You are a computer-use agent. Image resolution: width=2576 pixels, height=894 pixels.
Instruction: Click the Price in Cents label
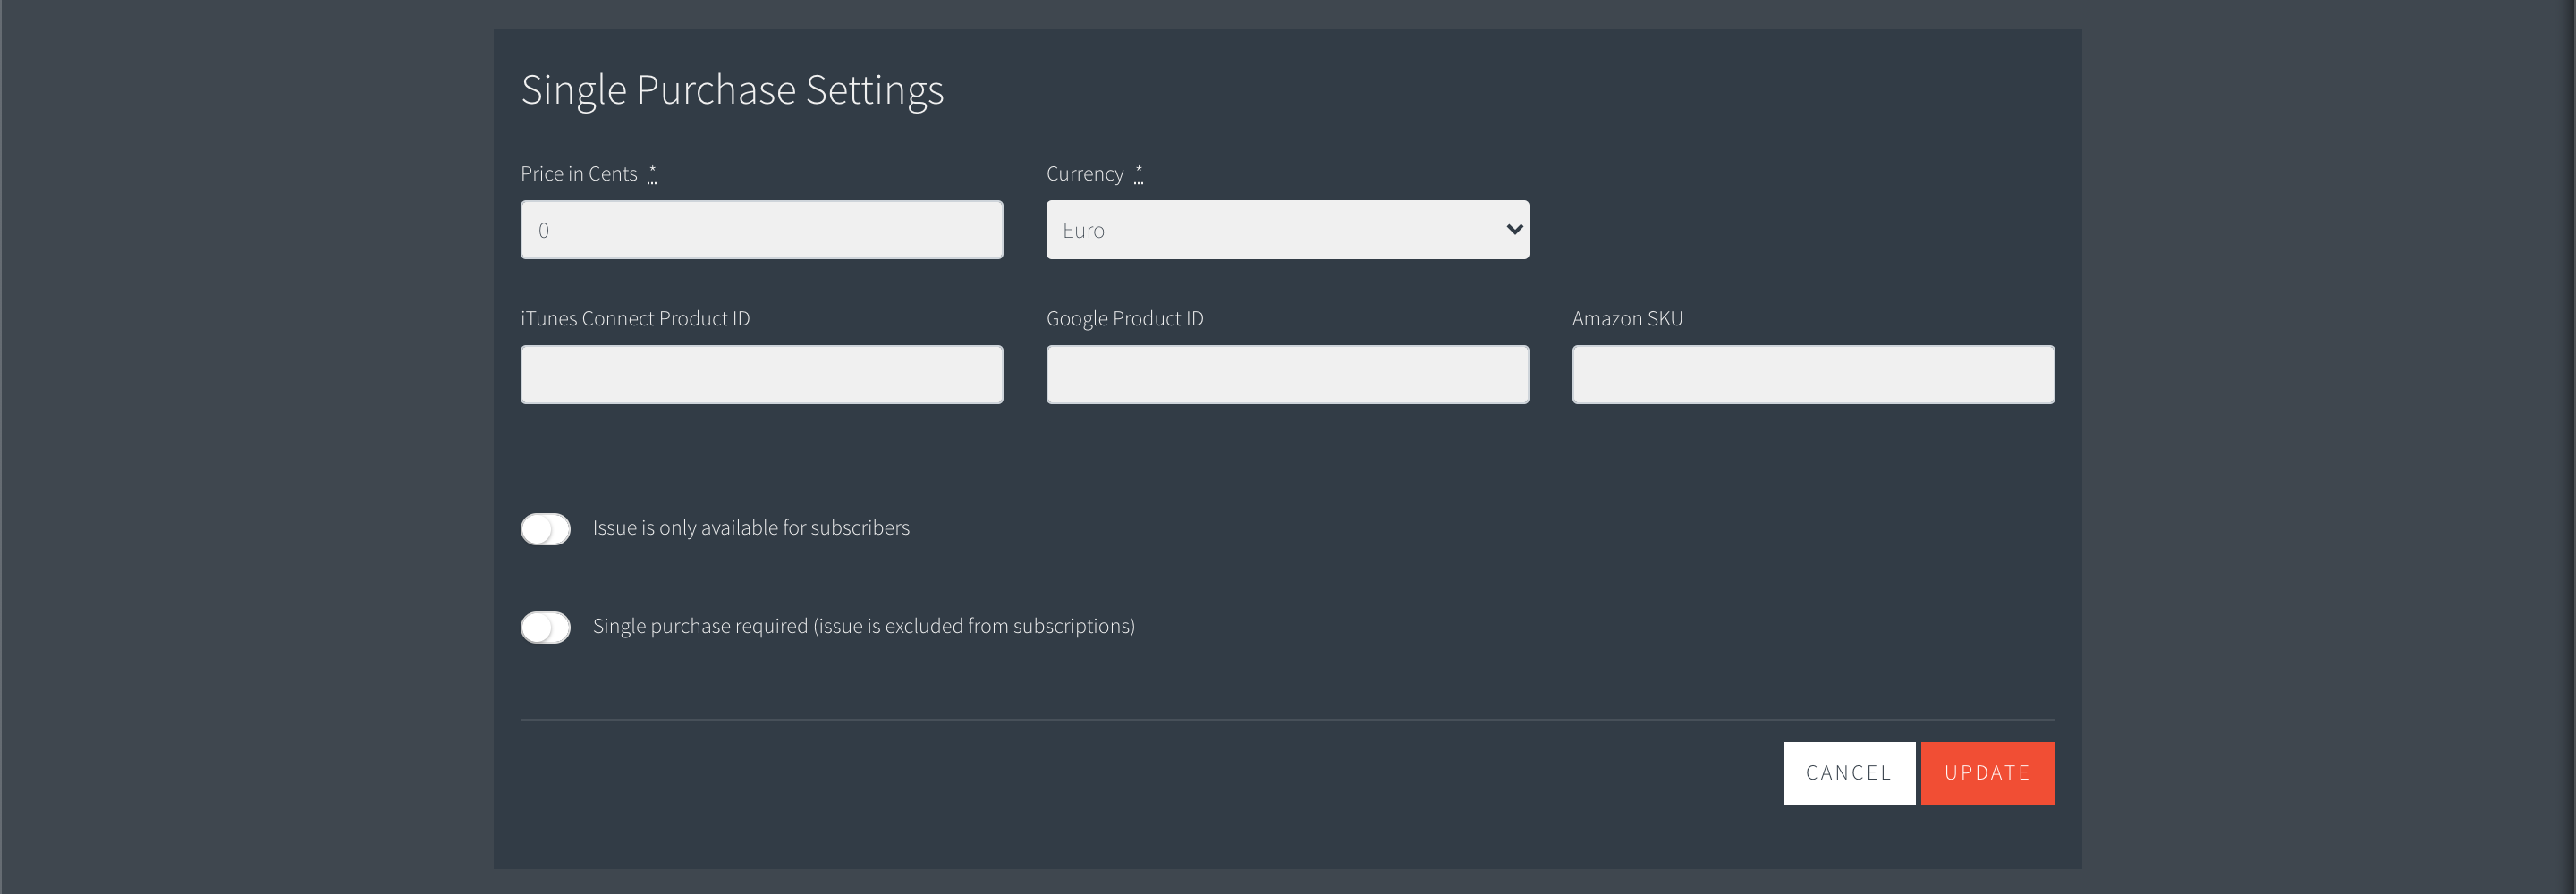point(579,174)
